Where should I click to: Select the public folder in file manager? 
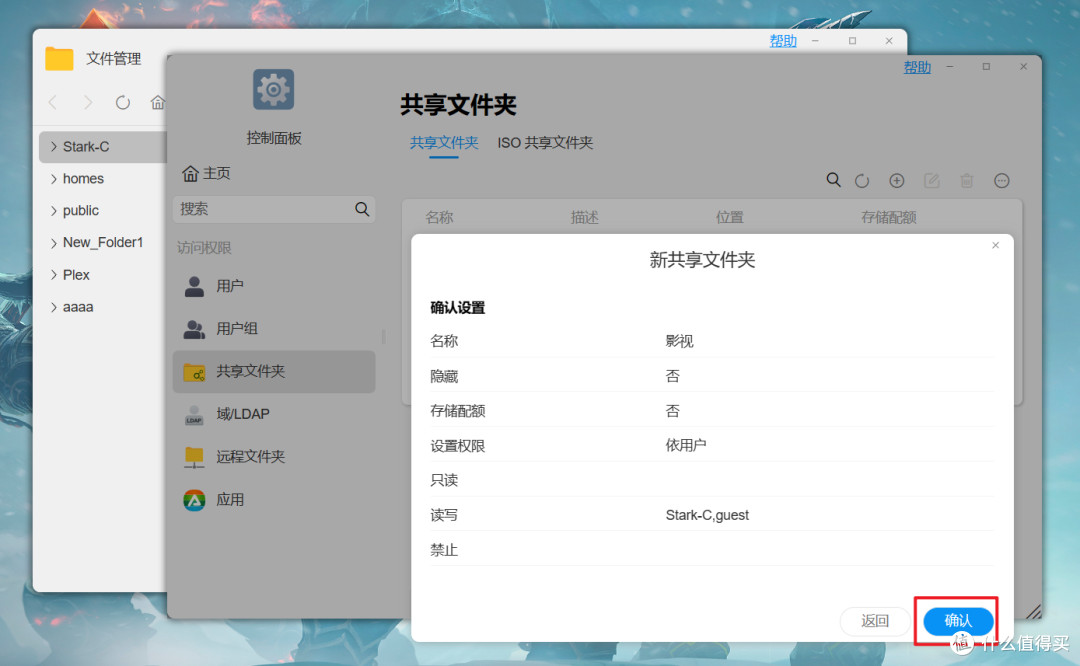[x=81, y=211]
